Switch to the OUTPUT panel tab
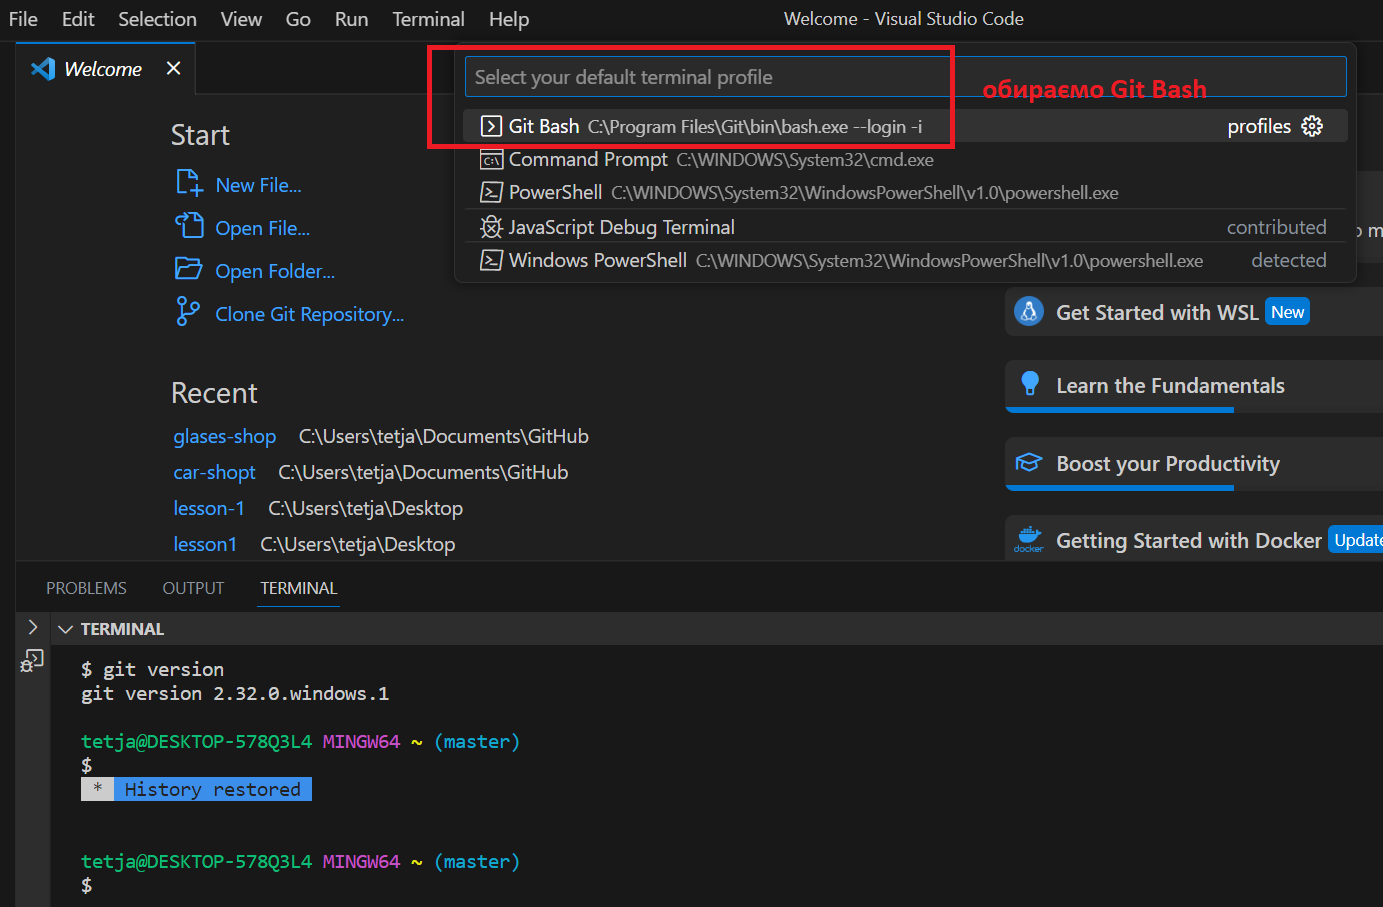Image resolution: width=1383 pixels, height=907 pixels. [193, 588]
